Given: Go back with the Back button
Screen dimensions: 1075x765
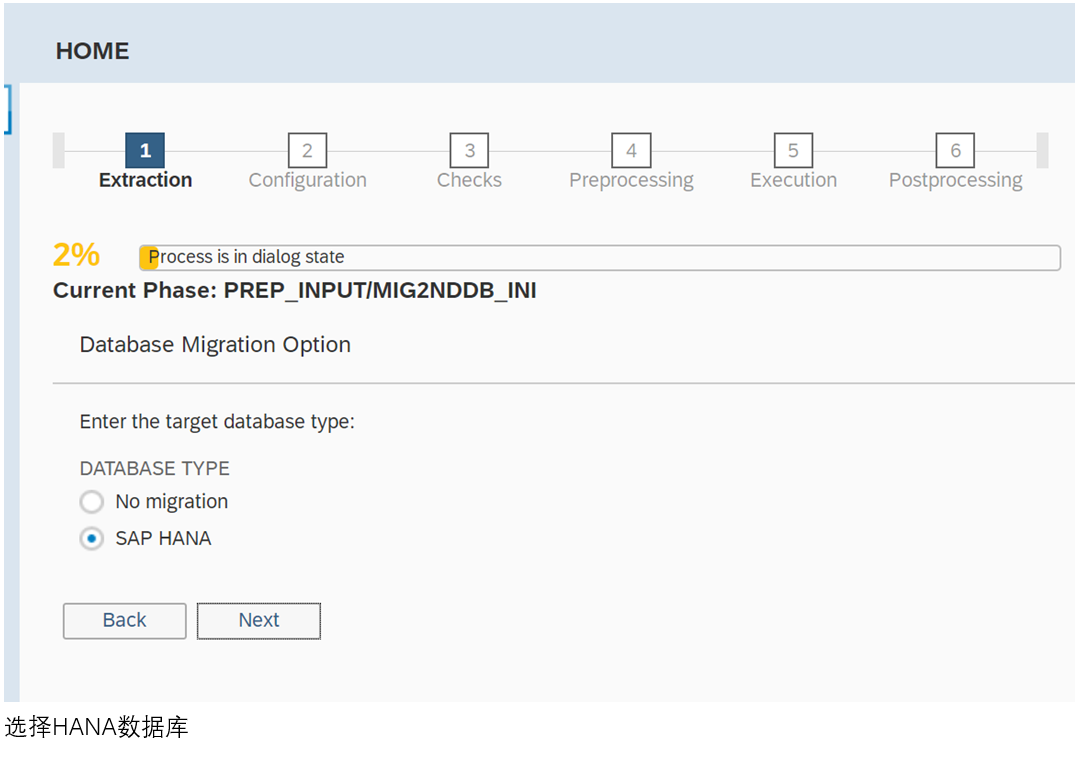Looking at the screenshot, I should (125, 621).
